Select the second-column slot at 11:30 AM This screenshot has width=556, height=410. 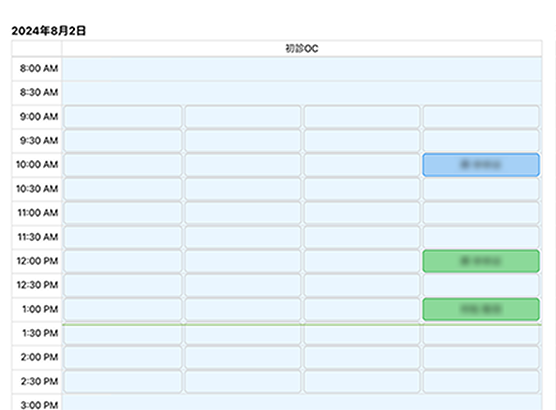click(x=243, y=237)
